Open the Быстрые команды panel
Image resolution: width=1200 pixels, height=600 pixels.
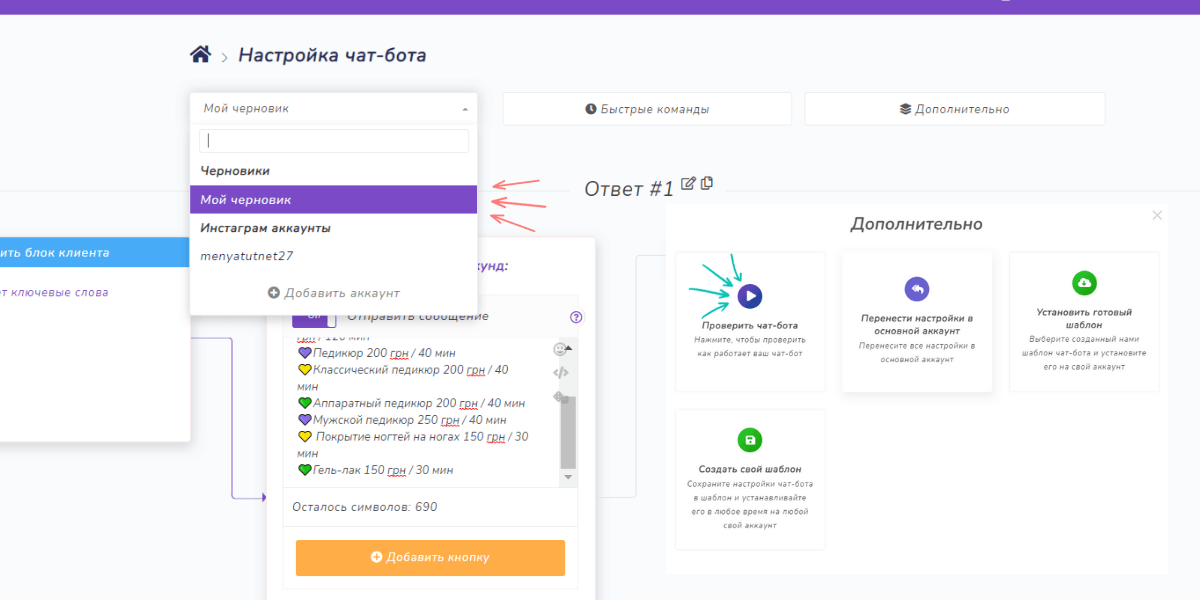645,108
